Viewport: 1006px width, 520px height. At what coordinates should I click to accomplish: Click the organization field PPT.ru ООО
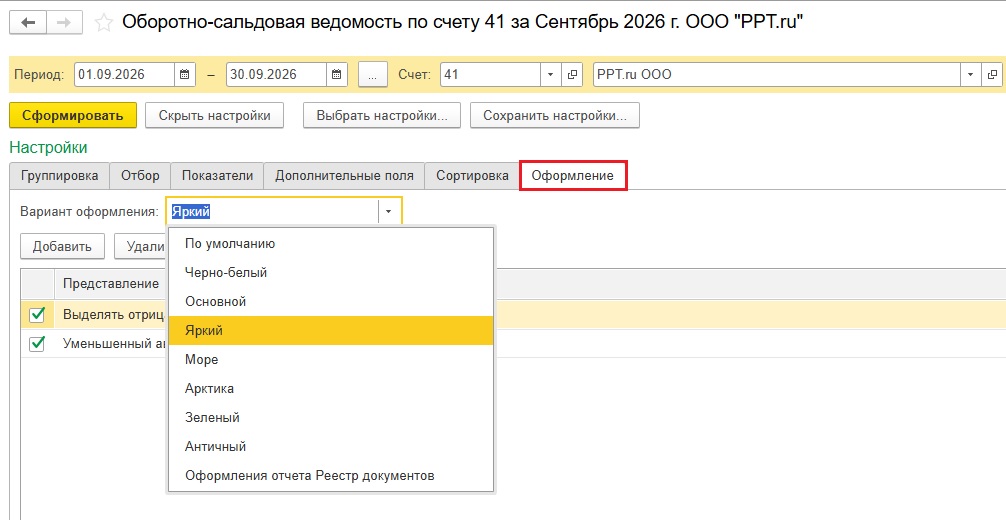[x=777, y=74]
